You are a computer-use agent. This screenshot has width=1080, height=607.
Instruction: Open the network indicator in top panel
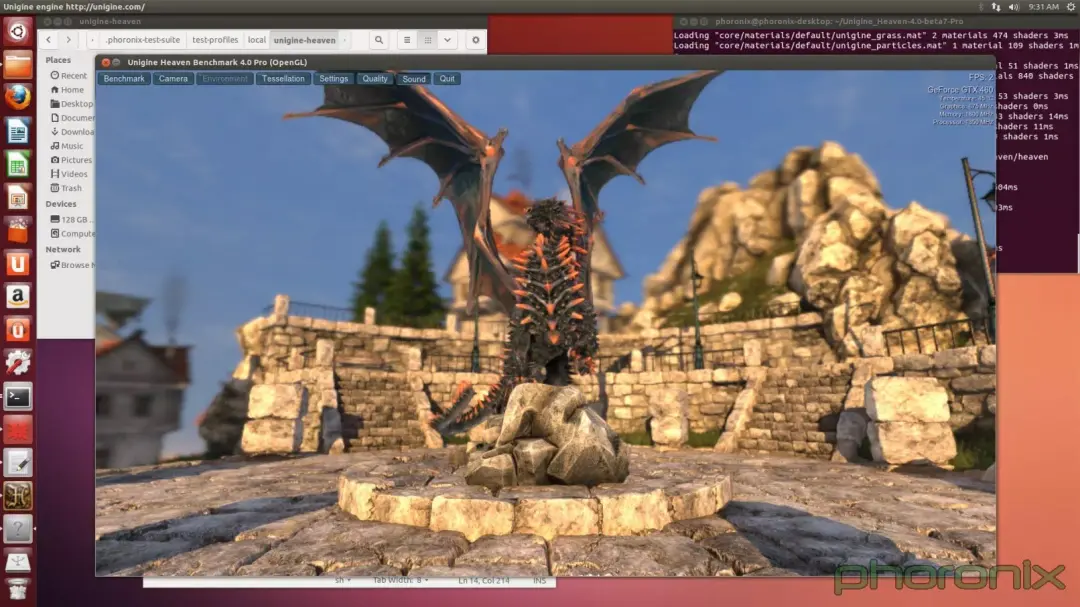(996, 7)
